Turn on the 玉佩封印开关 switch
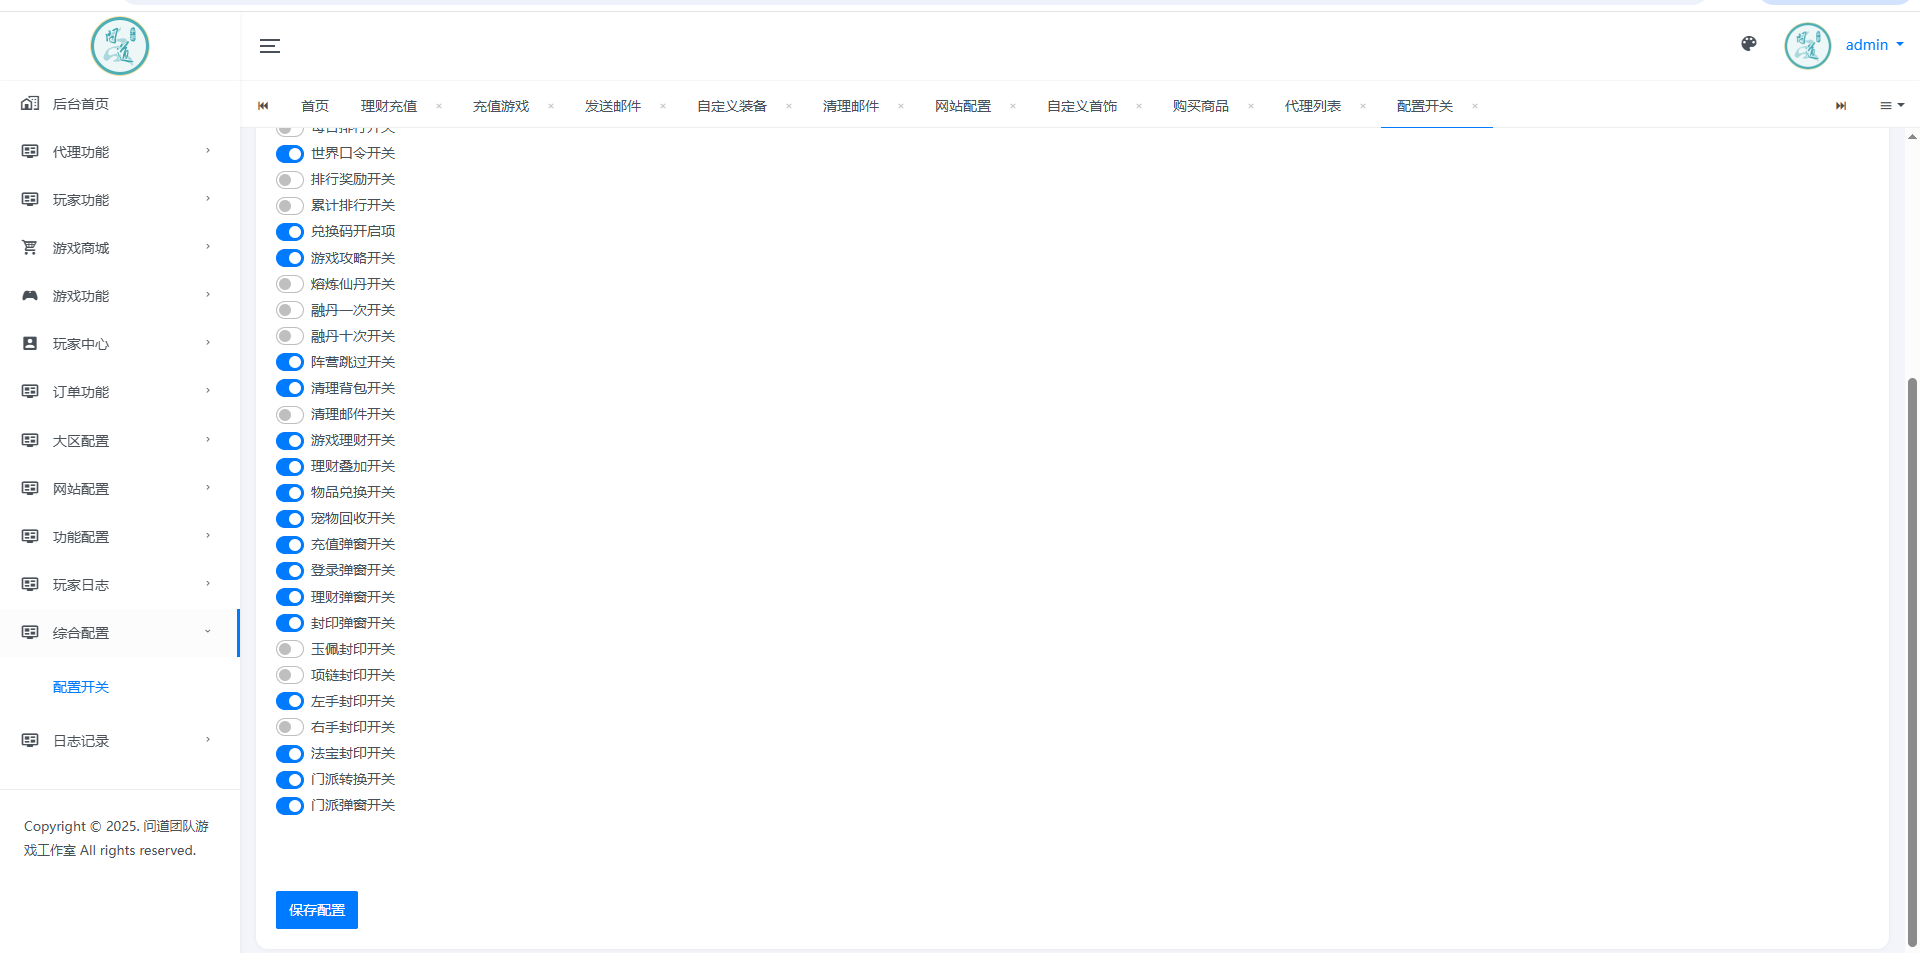Image resolution: width=1920 pixels, height=953 pixels. point(290,649)
